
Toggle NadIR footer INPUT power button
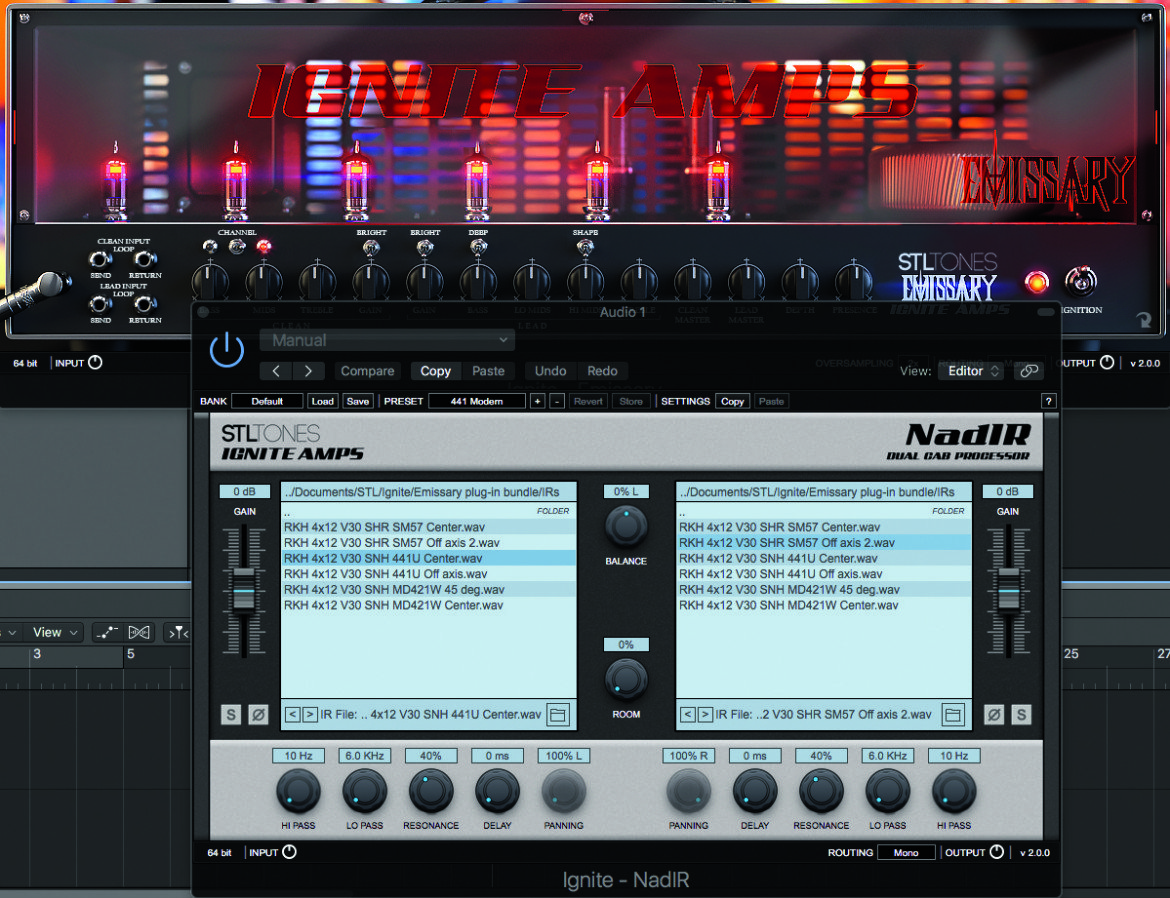pos(290,852)
